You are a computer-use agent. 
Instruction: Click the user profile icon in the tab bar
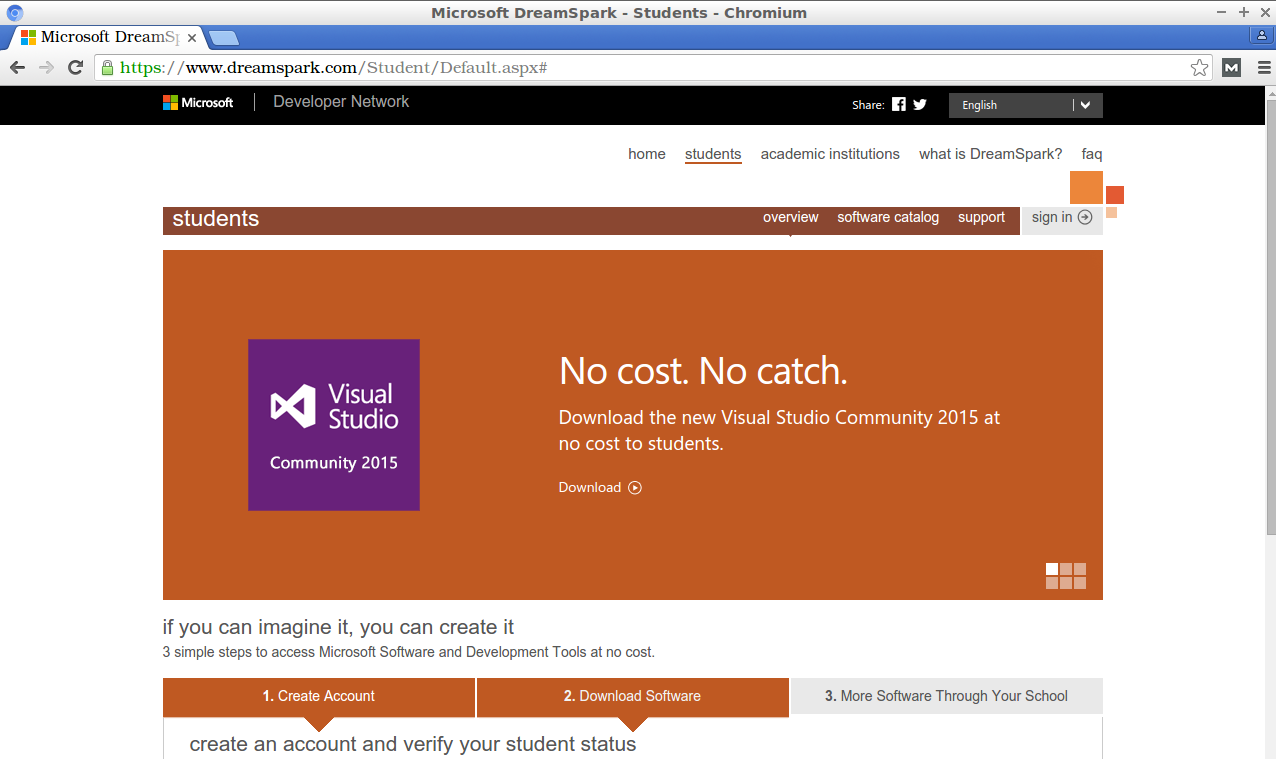pyautogui.click(x=1262, y=36)
